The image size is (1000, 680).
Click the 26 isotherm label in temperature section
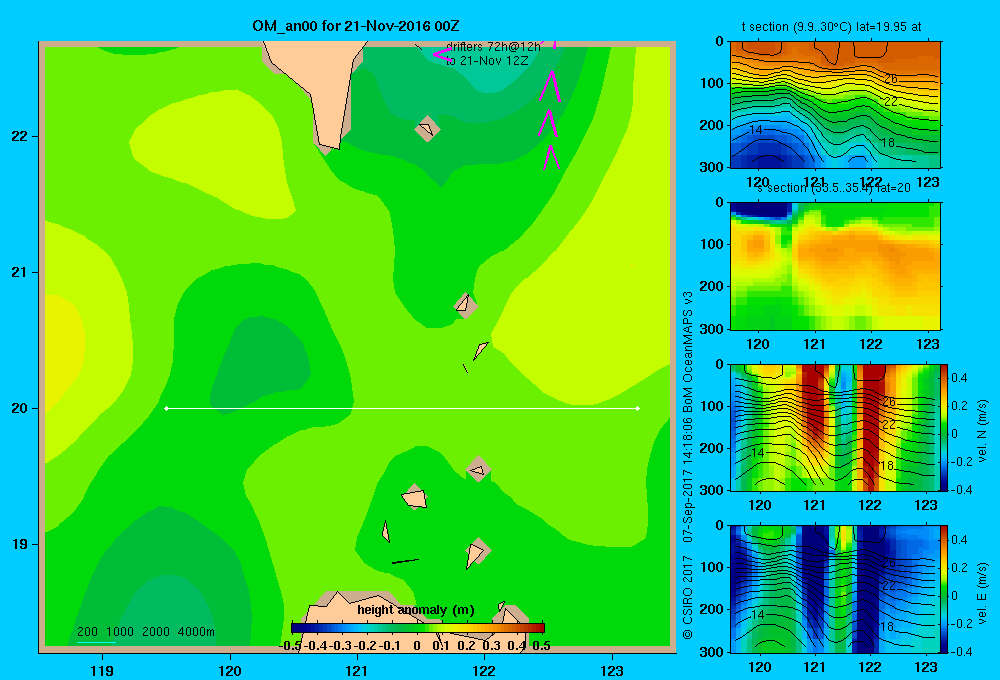click(891, 79)
